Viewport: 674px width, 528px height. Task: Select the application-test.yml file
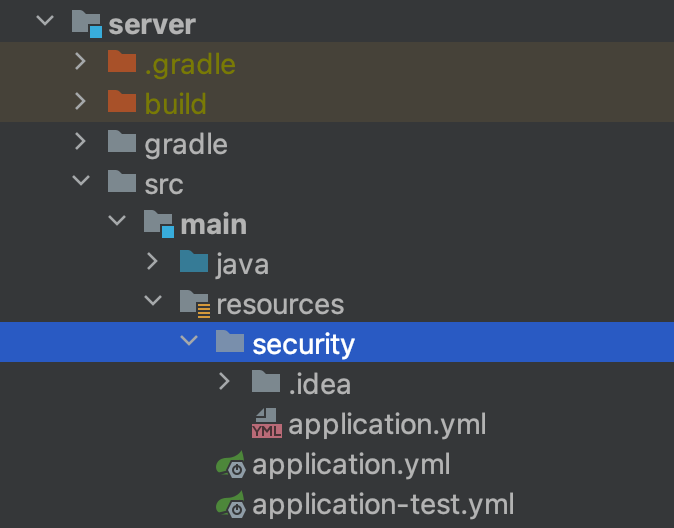click(x=383, y=505)
